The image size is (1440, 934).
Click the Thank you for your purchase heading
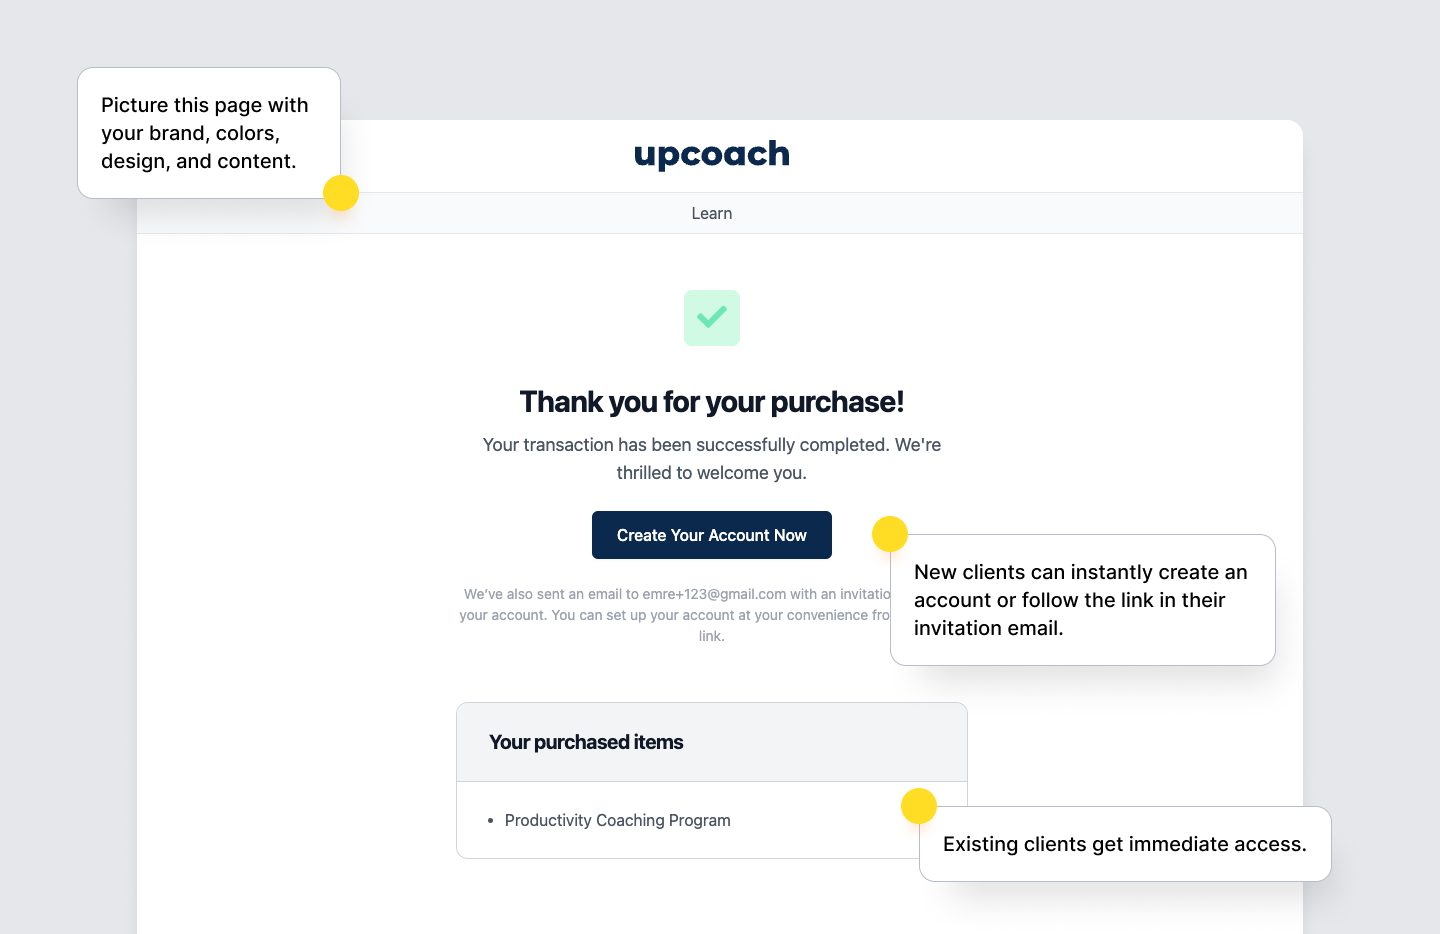pyautogui.click(x=711, y=402)
